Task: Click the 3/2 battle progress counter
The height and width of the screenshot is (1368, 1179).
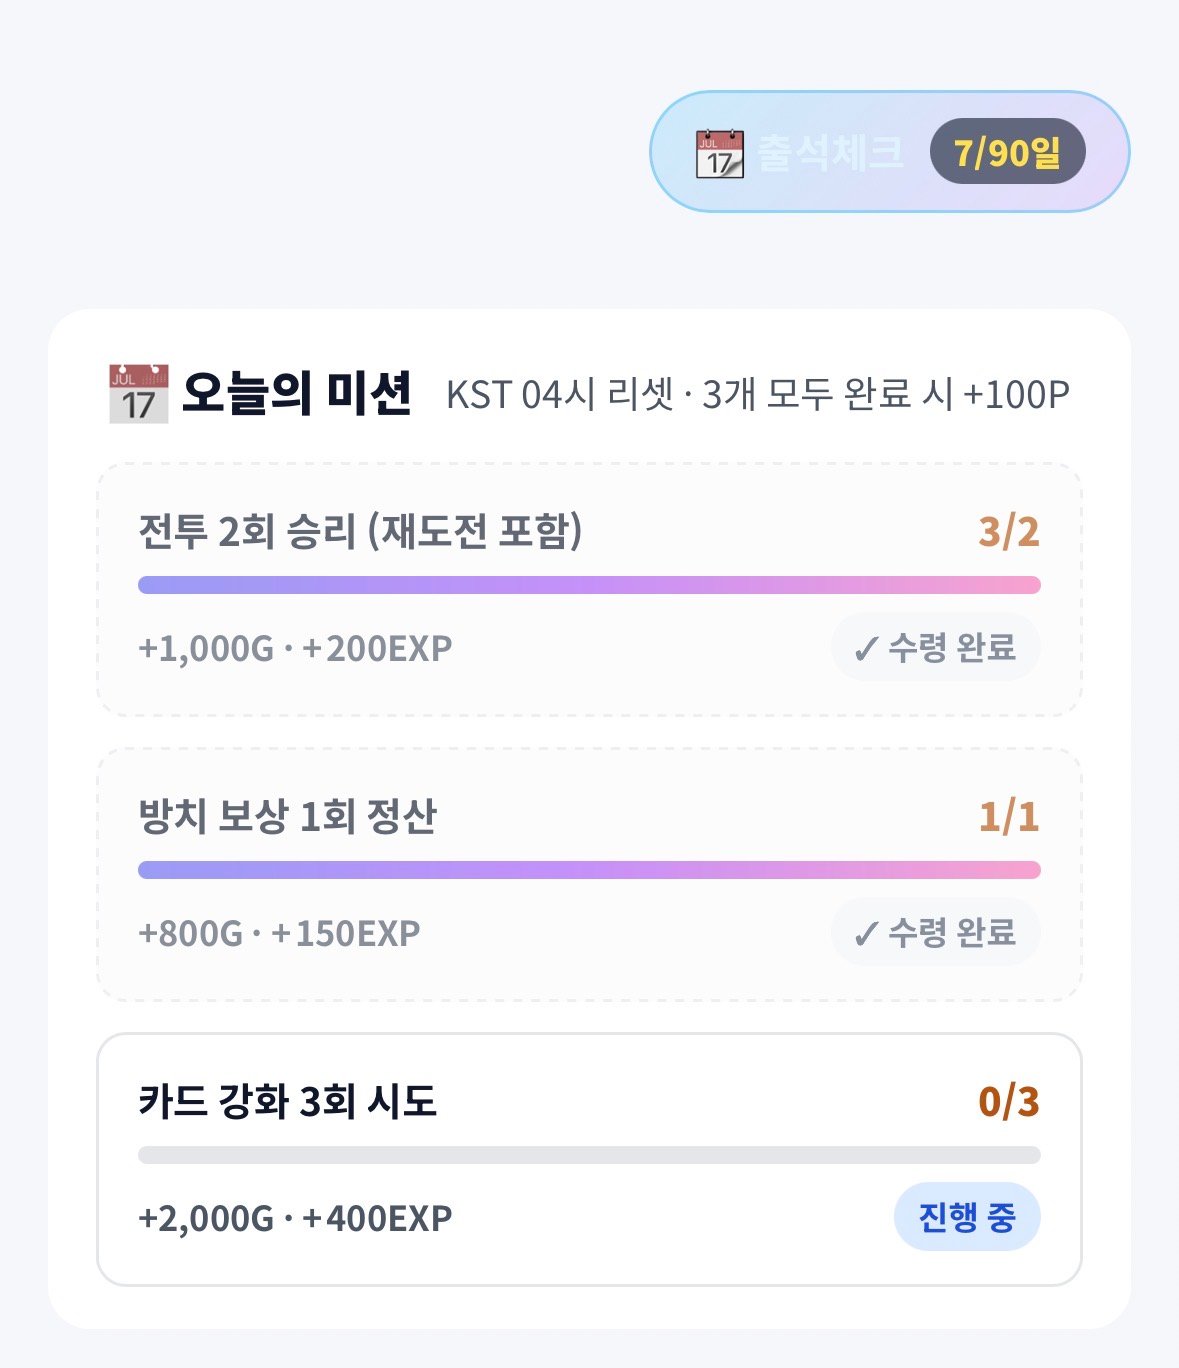Action: [1009, 532]
